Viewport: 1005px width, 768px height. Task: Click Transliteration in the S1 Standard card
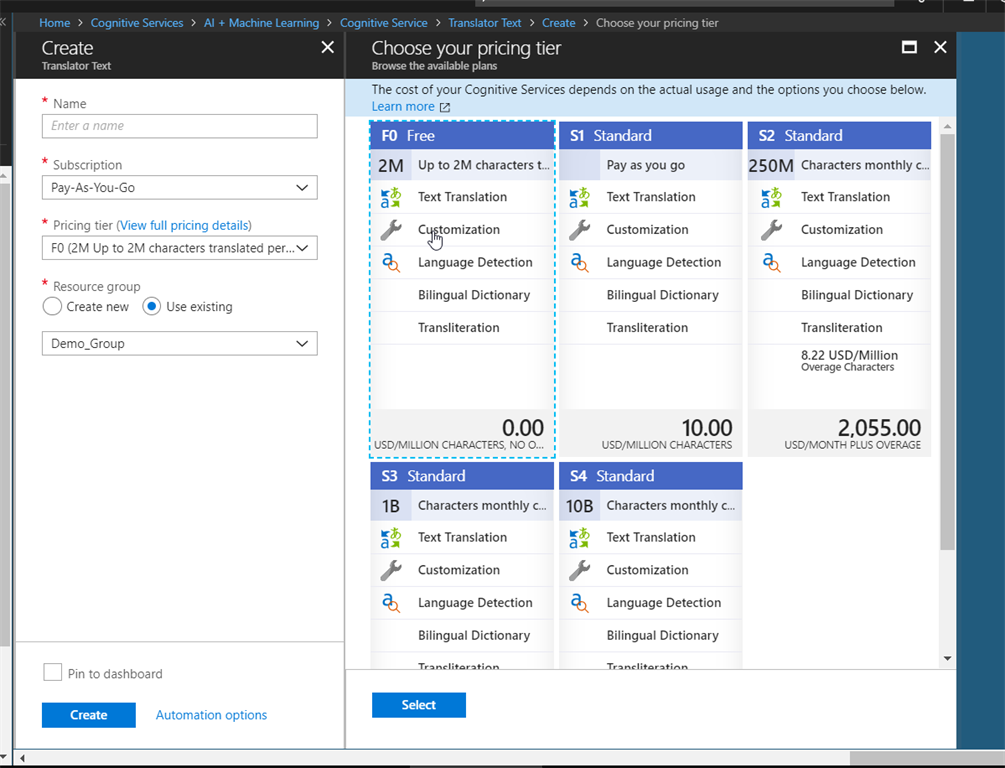click(647, 328)
